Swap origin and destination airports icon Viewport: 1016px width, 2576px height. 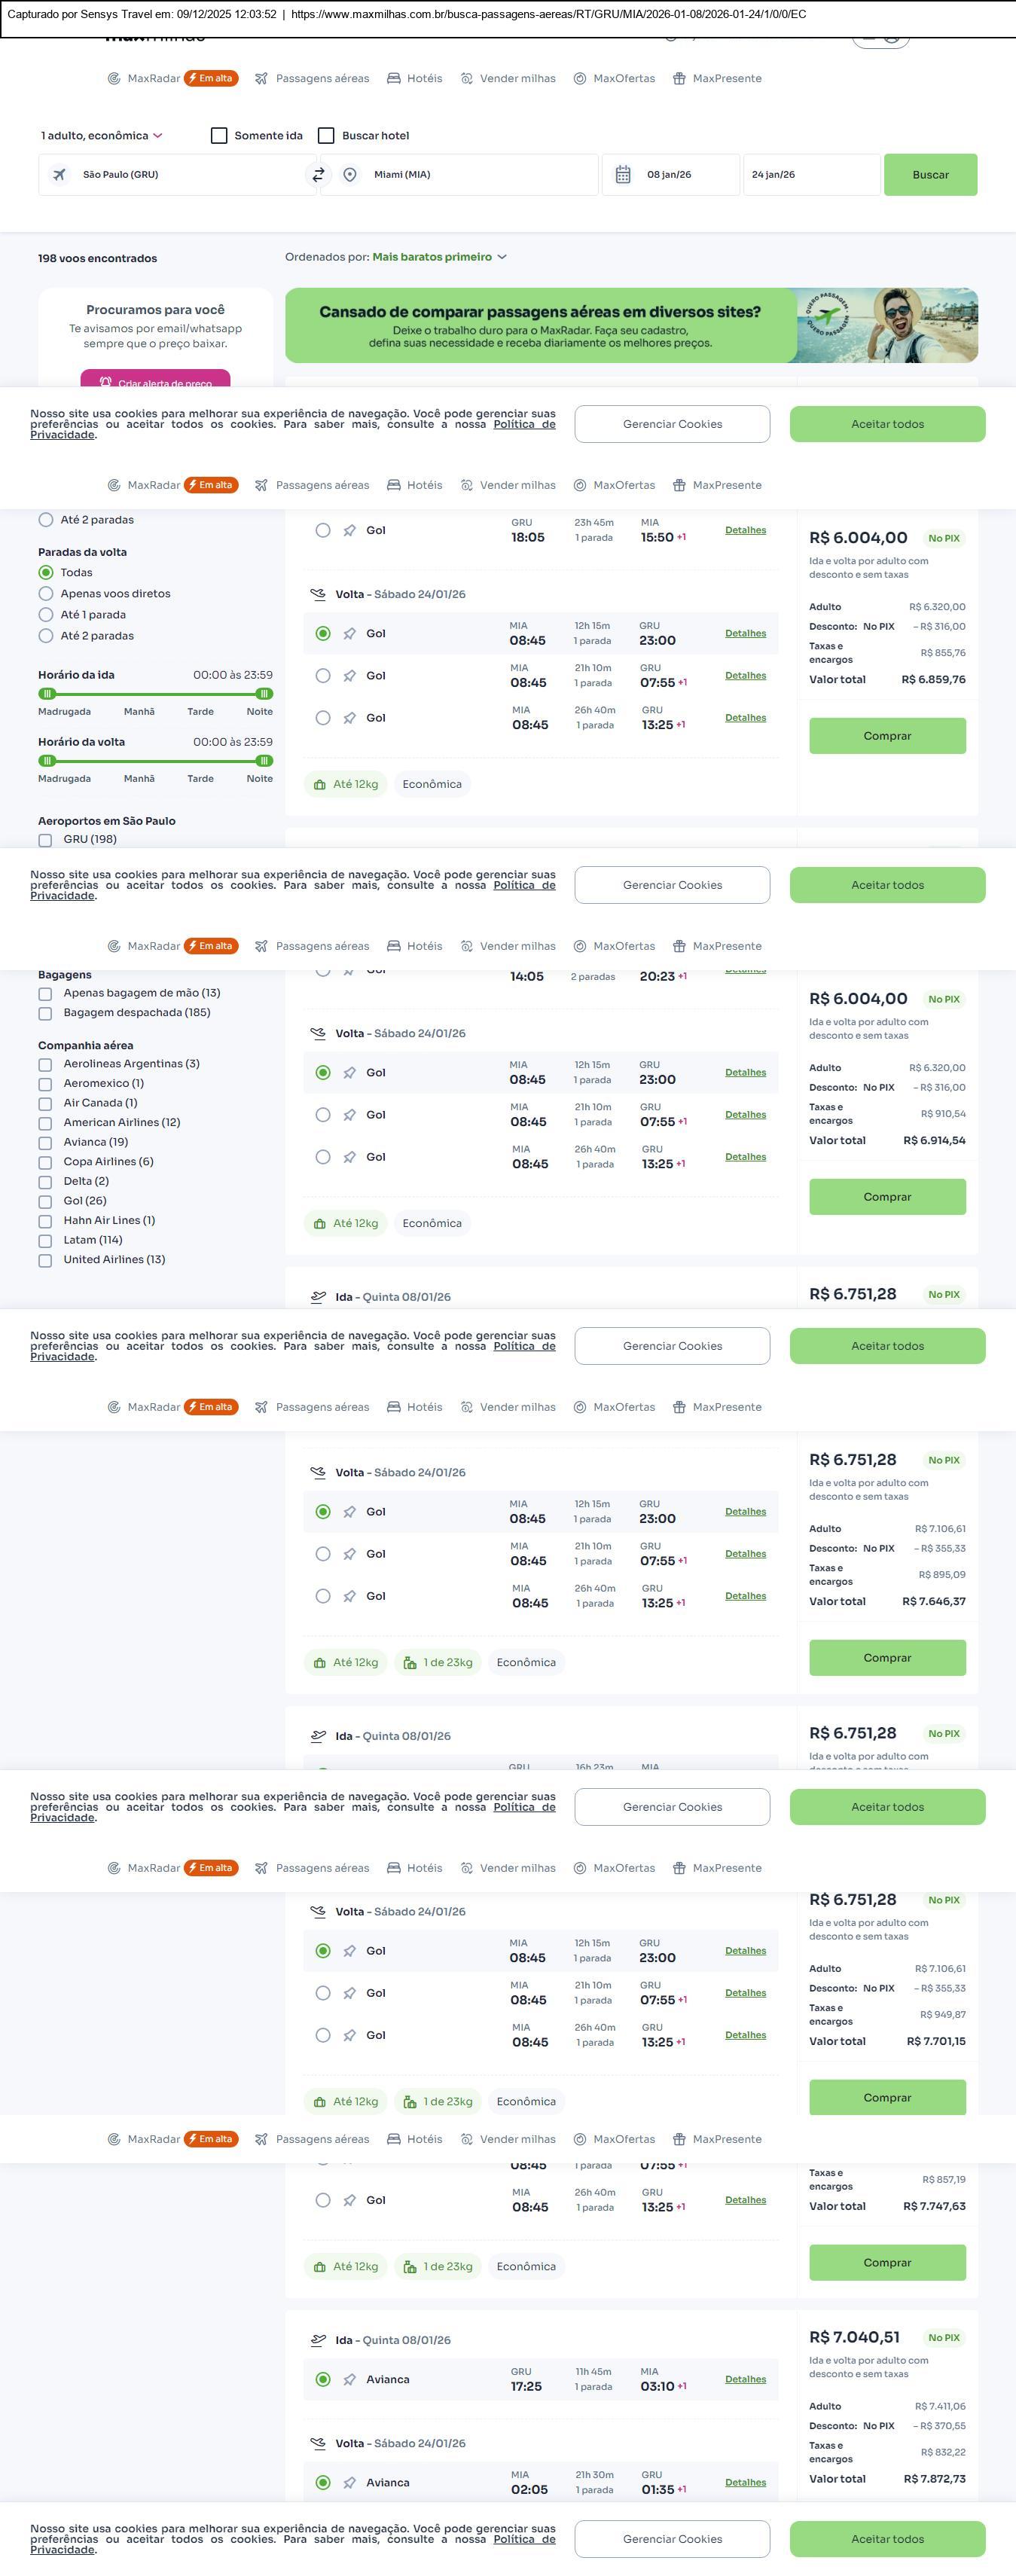[318, 175]
